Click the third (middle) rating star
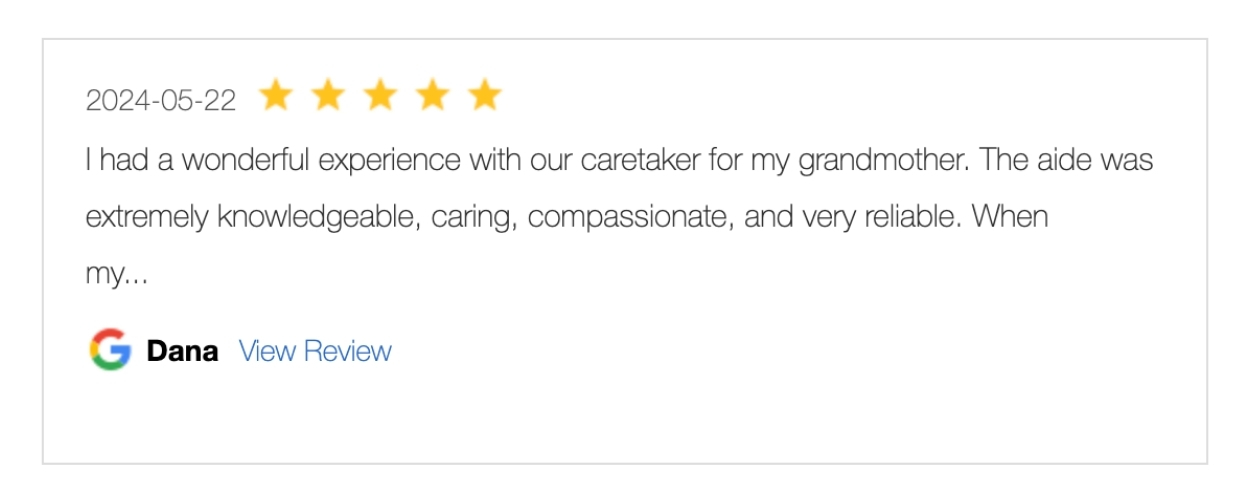Screen dimensions: 1250x500 click(x=380, y=96)
